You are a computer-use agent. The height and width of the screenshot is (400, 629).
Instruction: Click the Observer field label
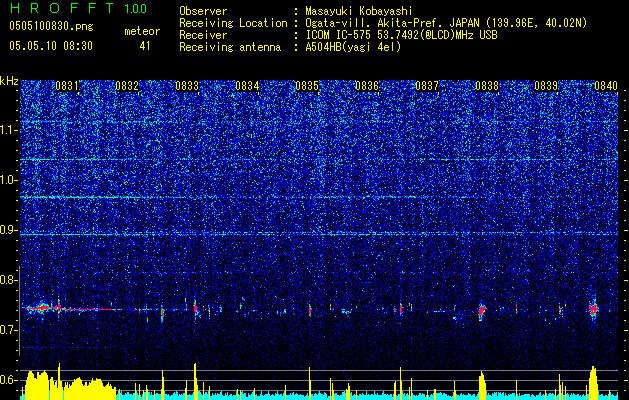point(203,11)
